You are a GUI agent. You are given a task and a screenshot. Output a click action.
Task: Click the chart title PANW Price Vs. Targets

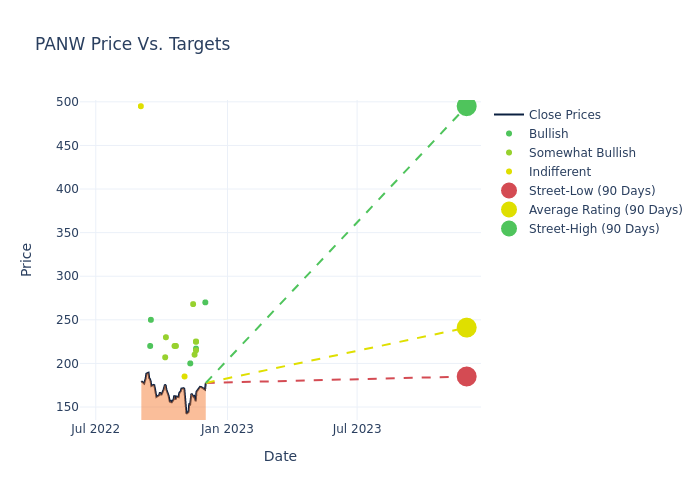132,44
